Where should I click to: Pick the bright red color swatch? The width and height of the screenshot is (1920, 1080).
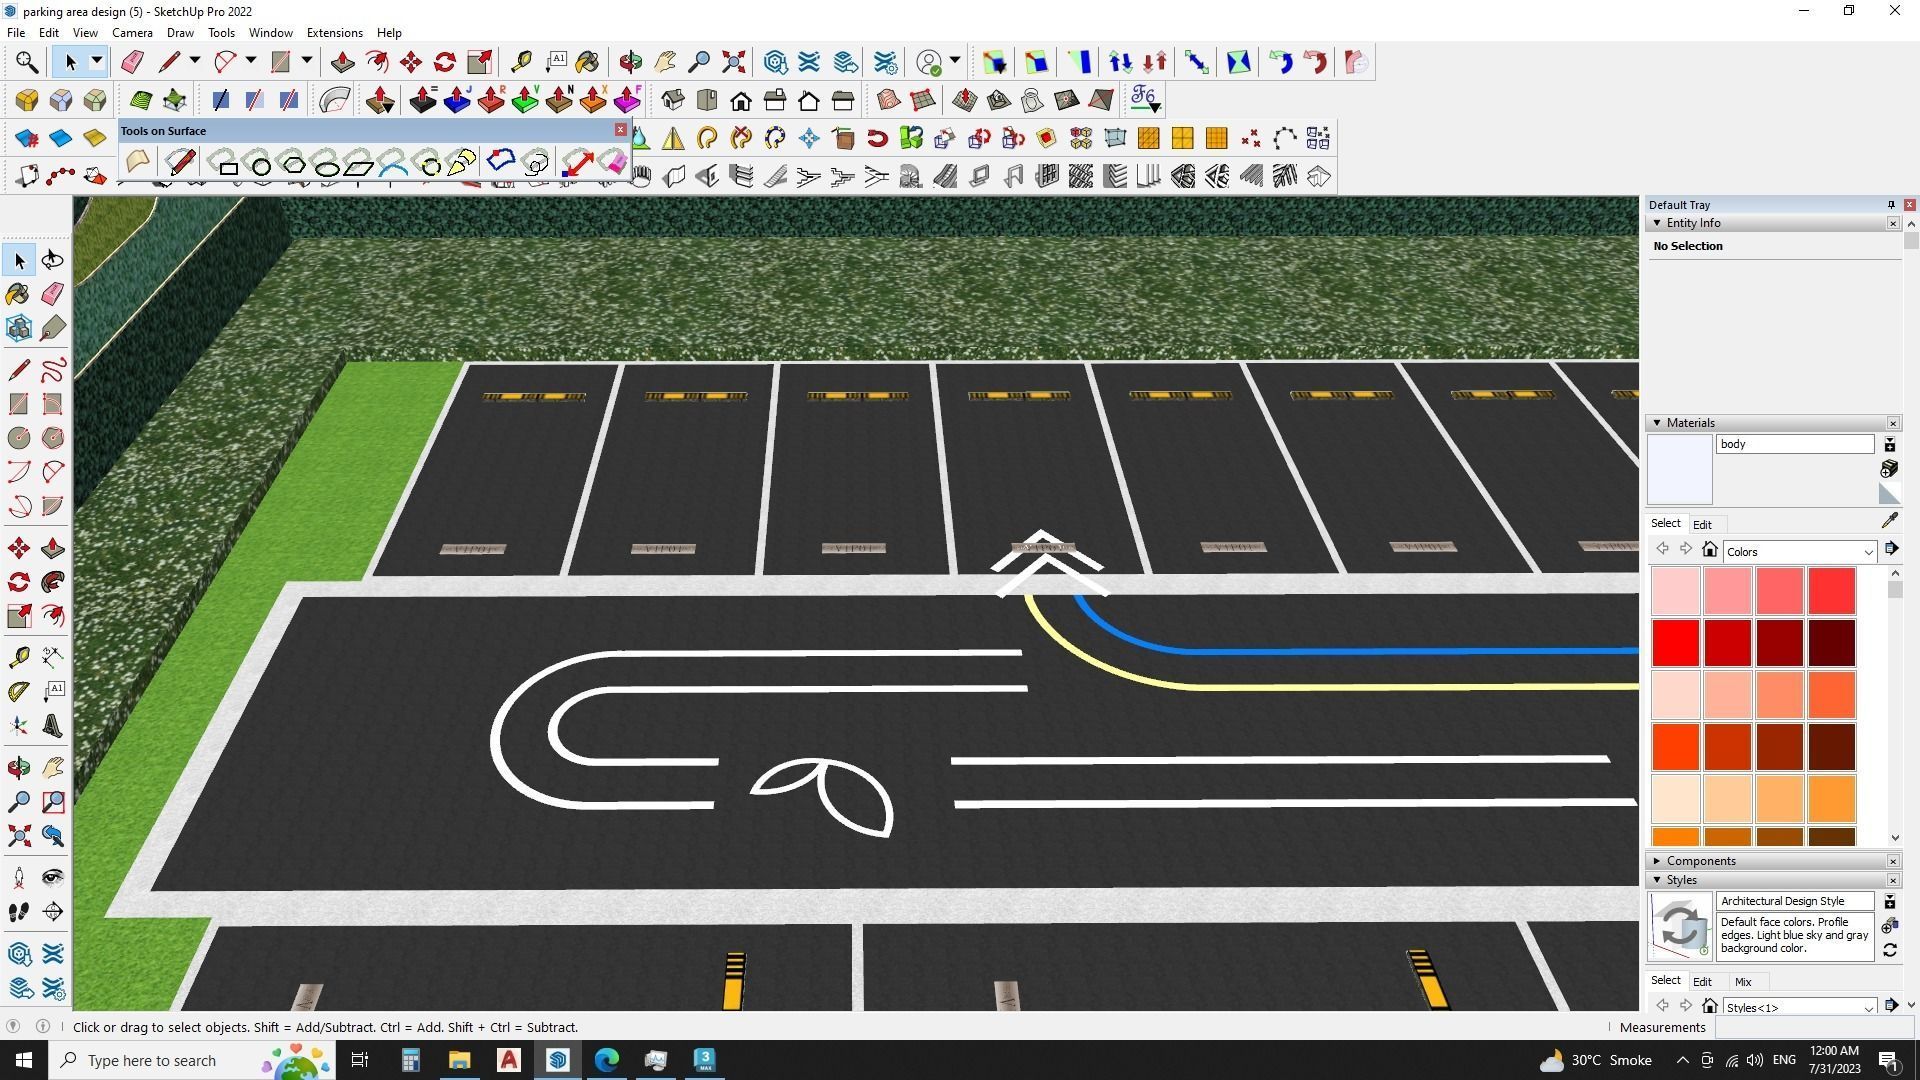1675,642
